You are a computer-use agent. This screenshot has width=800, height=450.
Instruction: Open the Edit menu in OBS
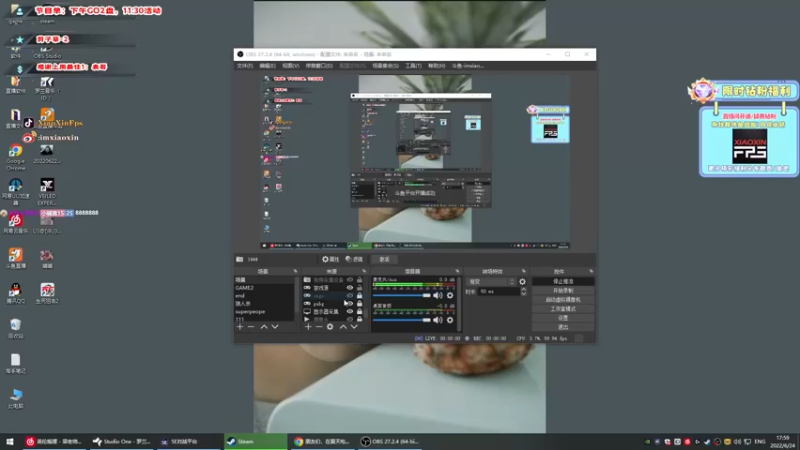point(267,66)
